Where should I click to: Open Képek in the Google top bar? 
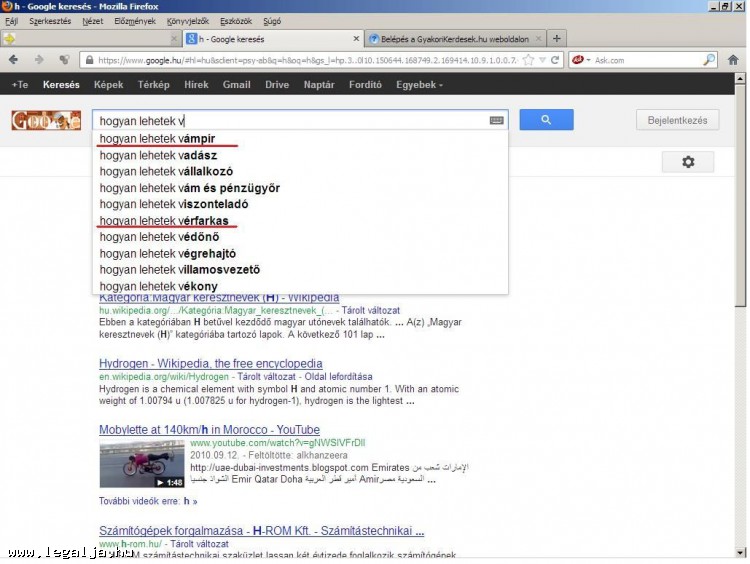108,85
